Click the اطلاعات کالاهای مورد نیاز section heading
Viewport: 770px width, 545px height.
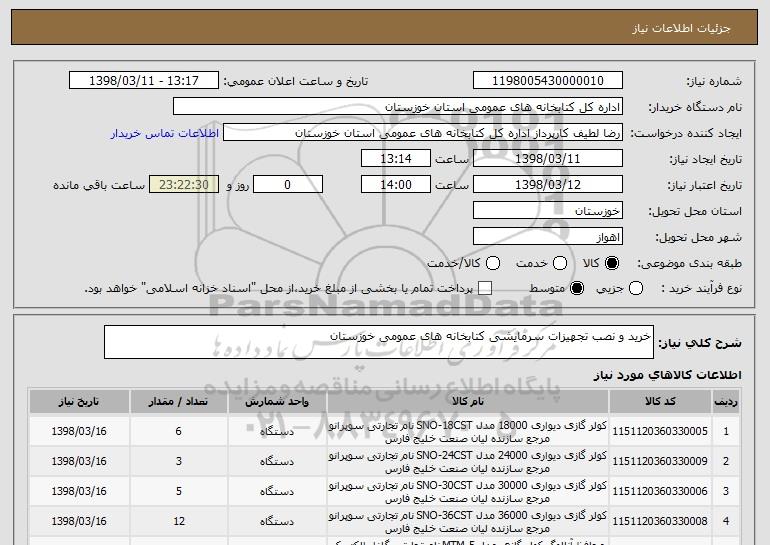(x=667, y=375)
